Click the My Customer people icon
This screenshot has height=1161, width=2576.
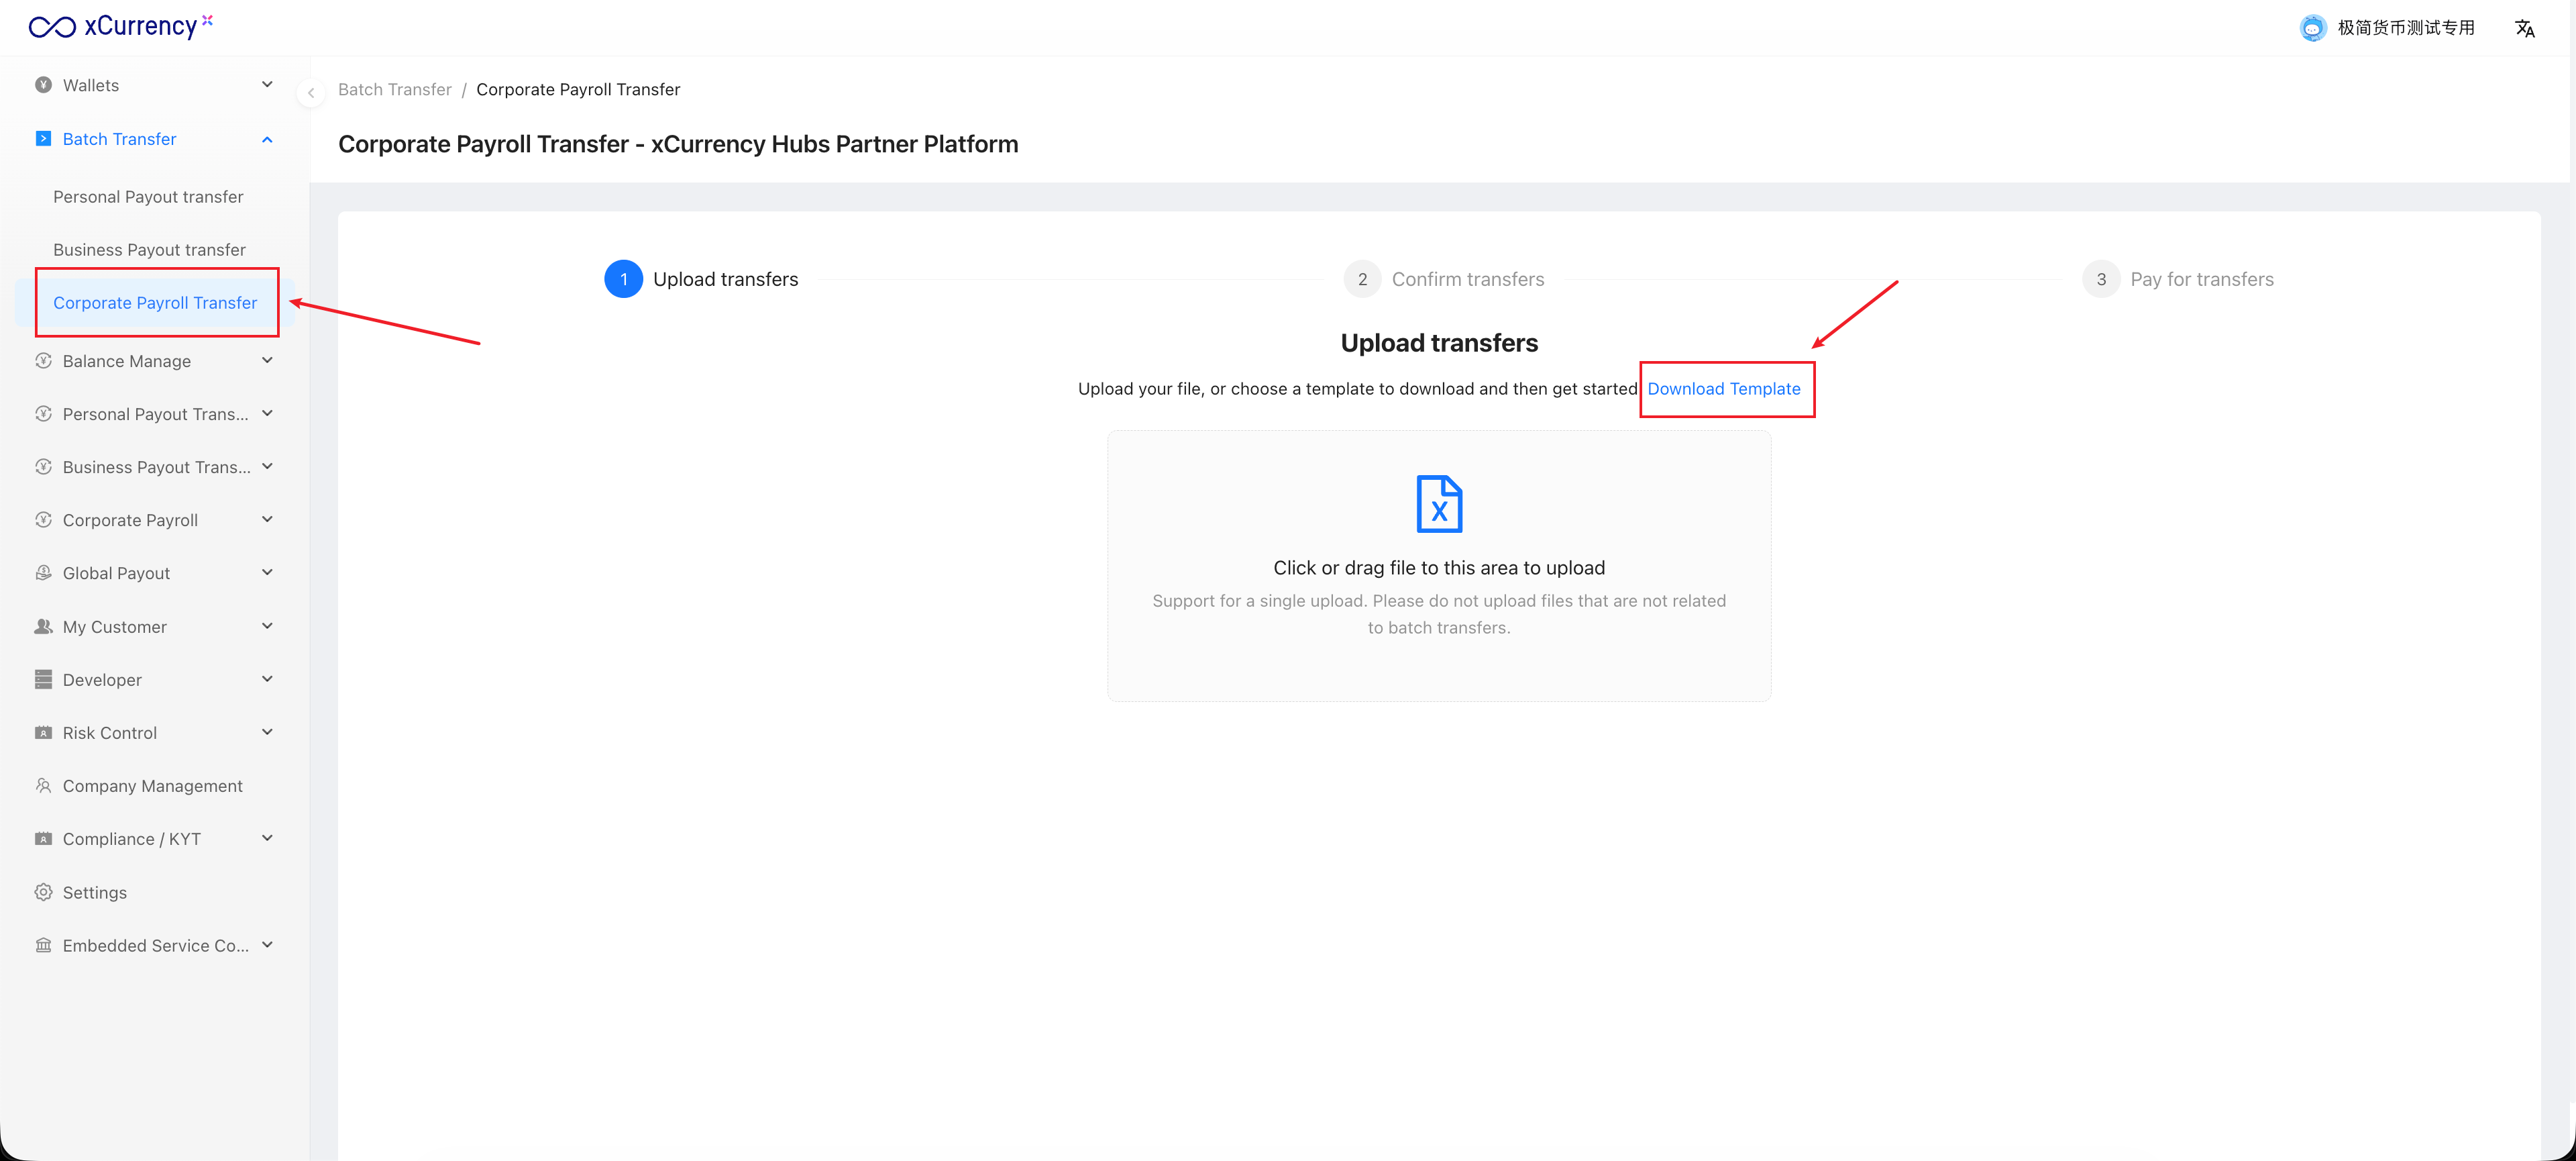point(43,627)
